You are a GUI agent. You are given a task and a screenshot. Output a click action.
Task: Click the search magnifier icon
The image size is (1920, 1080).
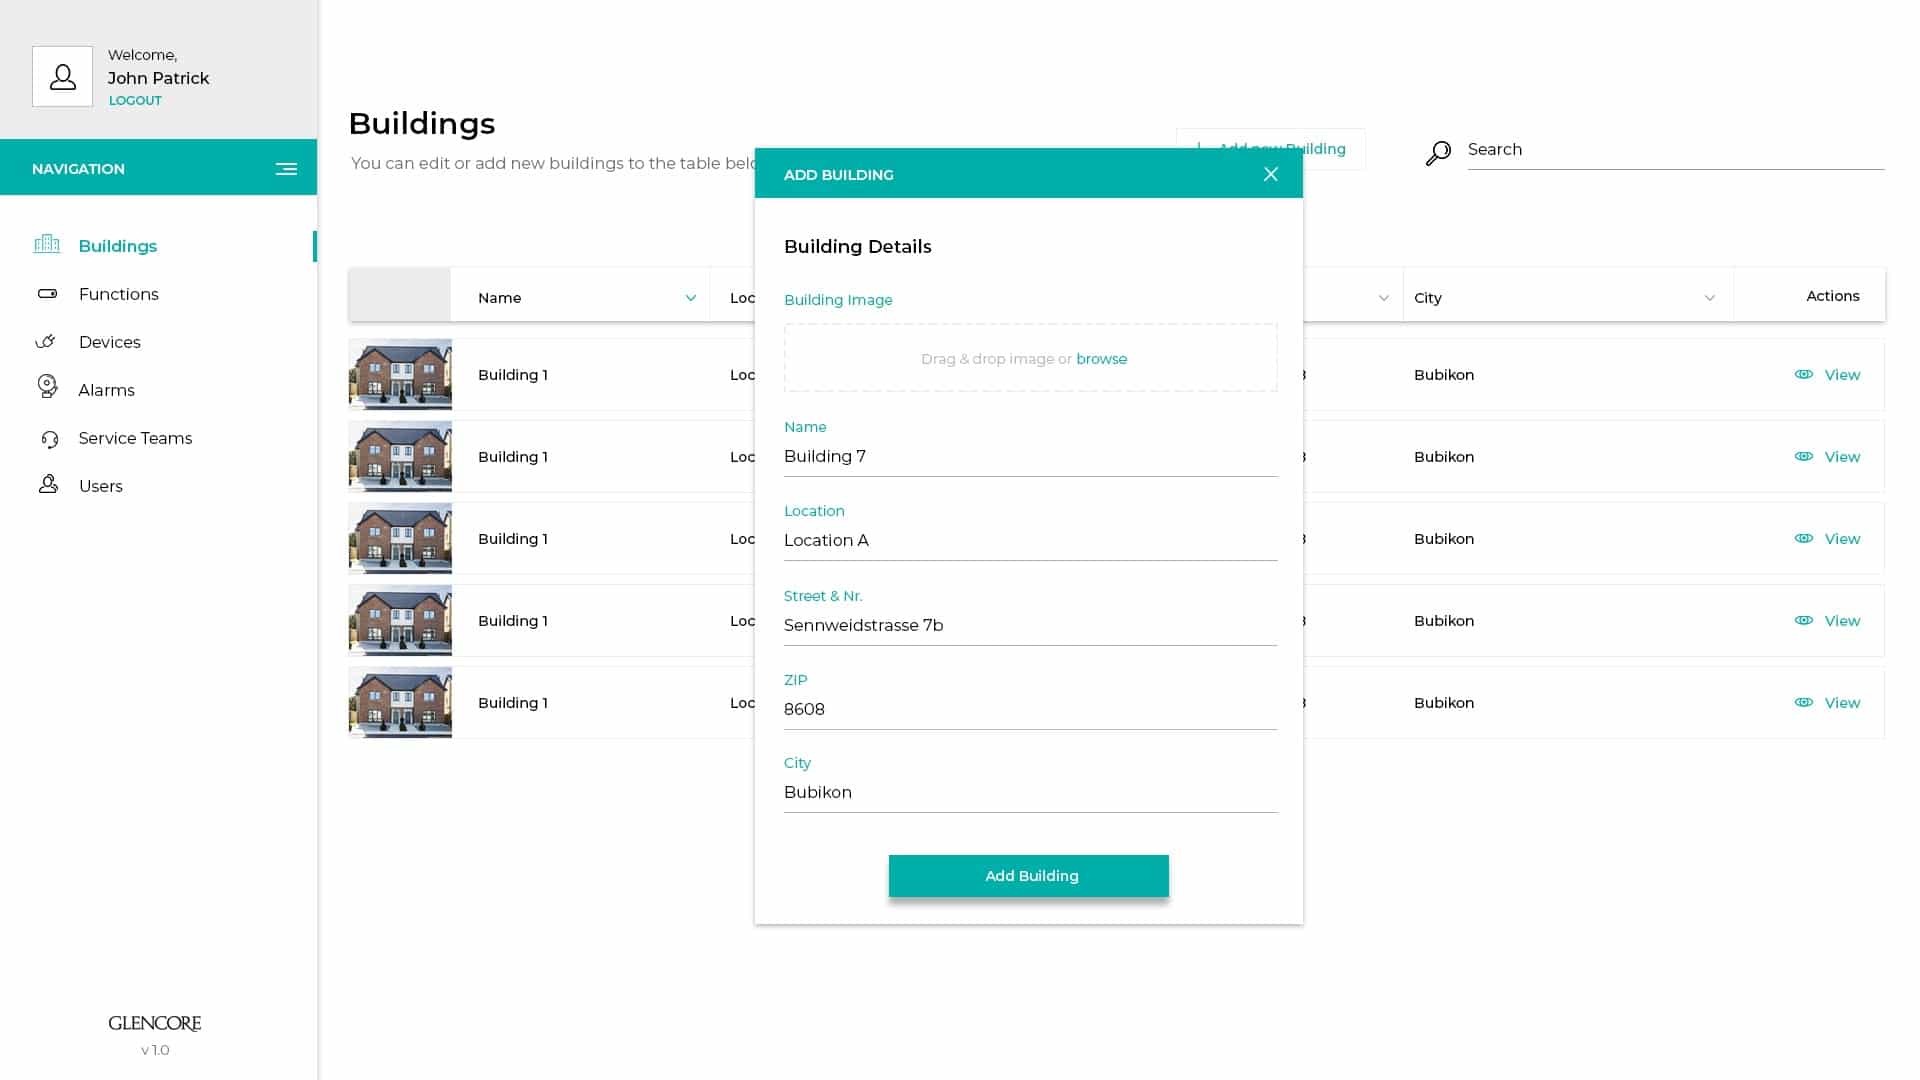tap(1438, 152)
